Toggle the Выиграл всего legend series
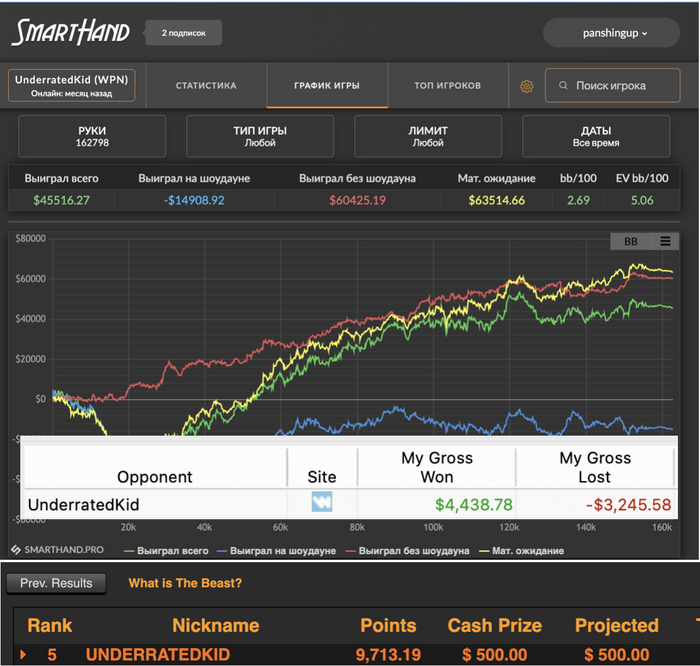 pos(166,551)
